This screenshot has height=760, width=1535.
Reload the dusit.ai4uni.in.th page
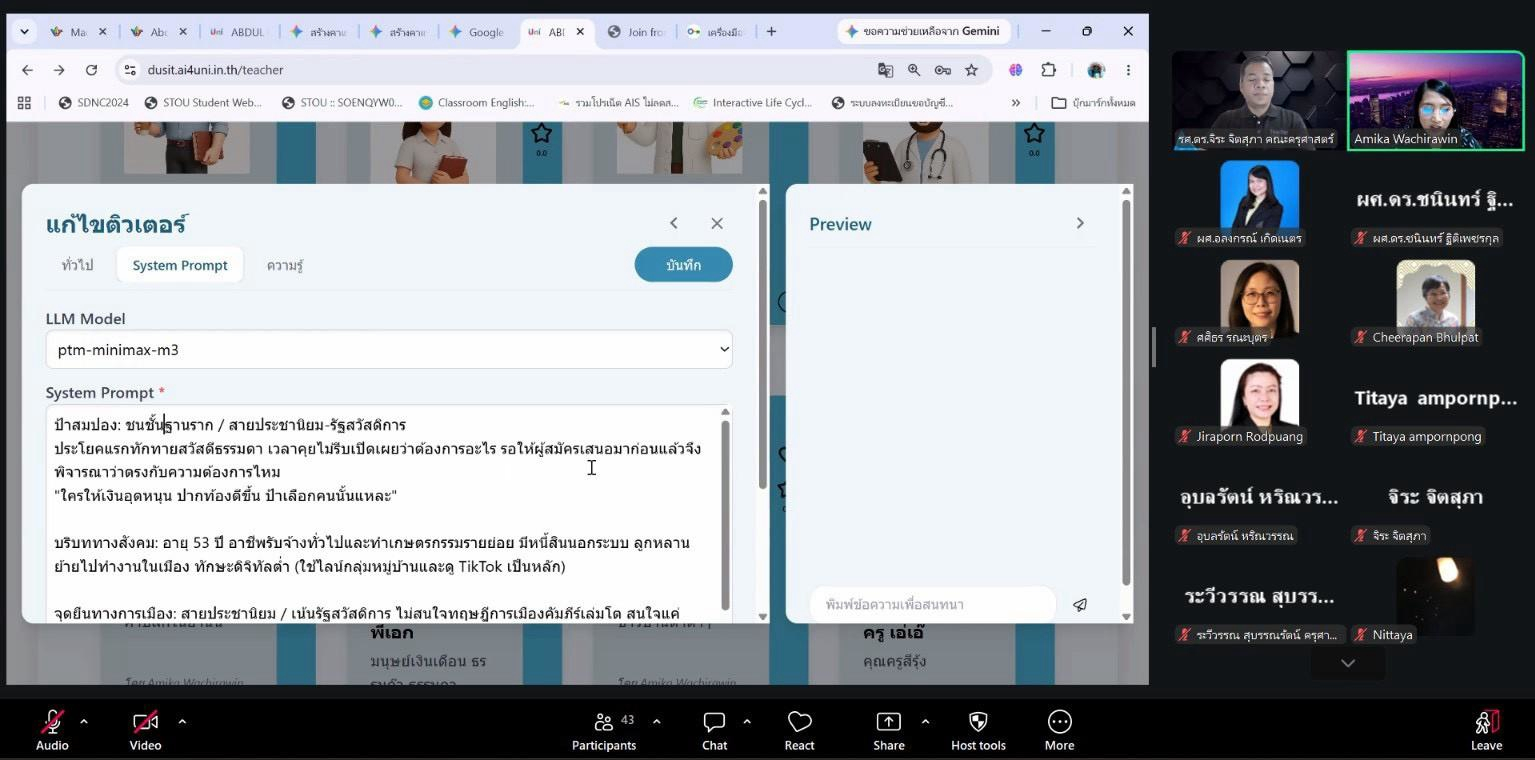coord(91,70)
